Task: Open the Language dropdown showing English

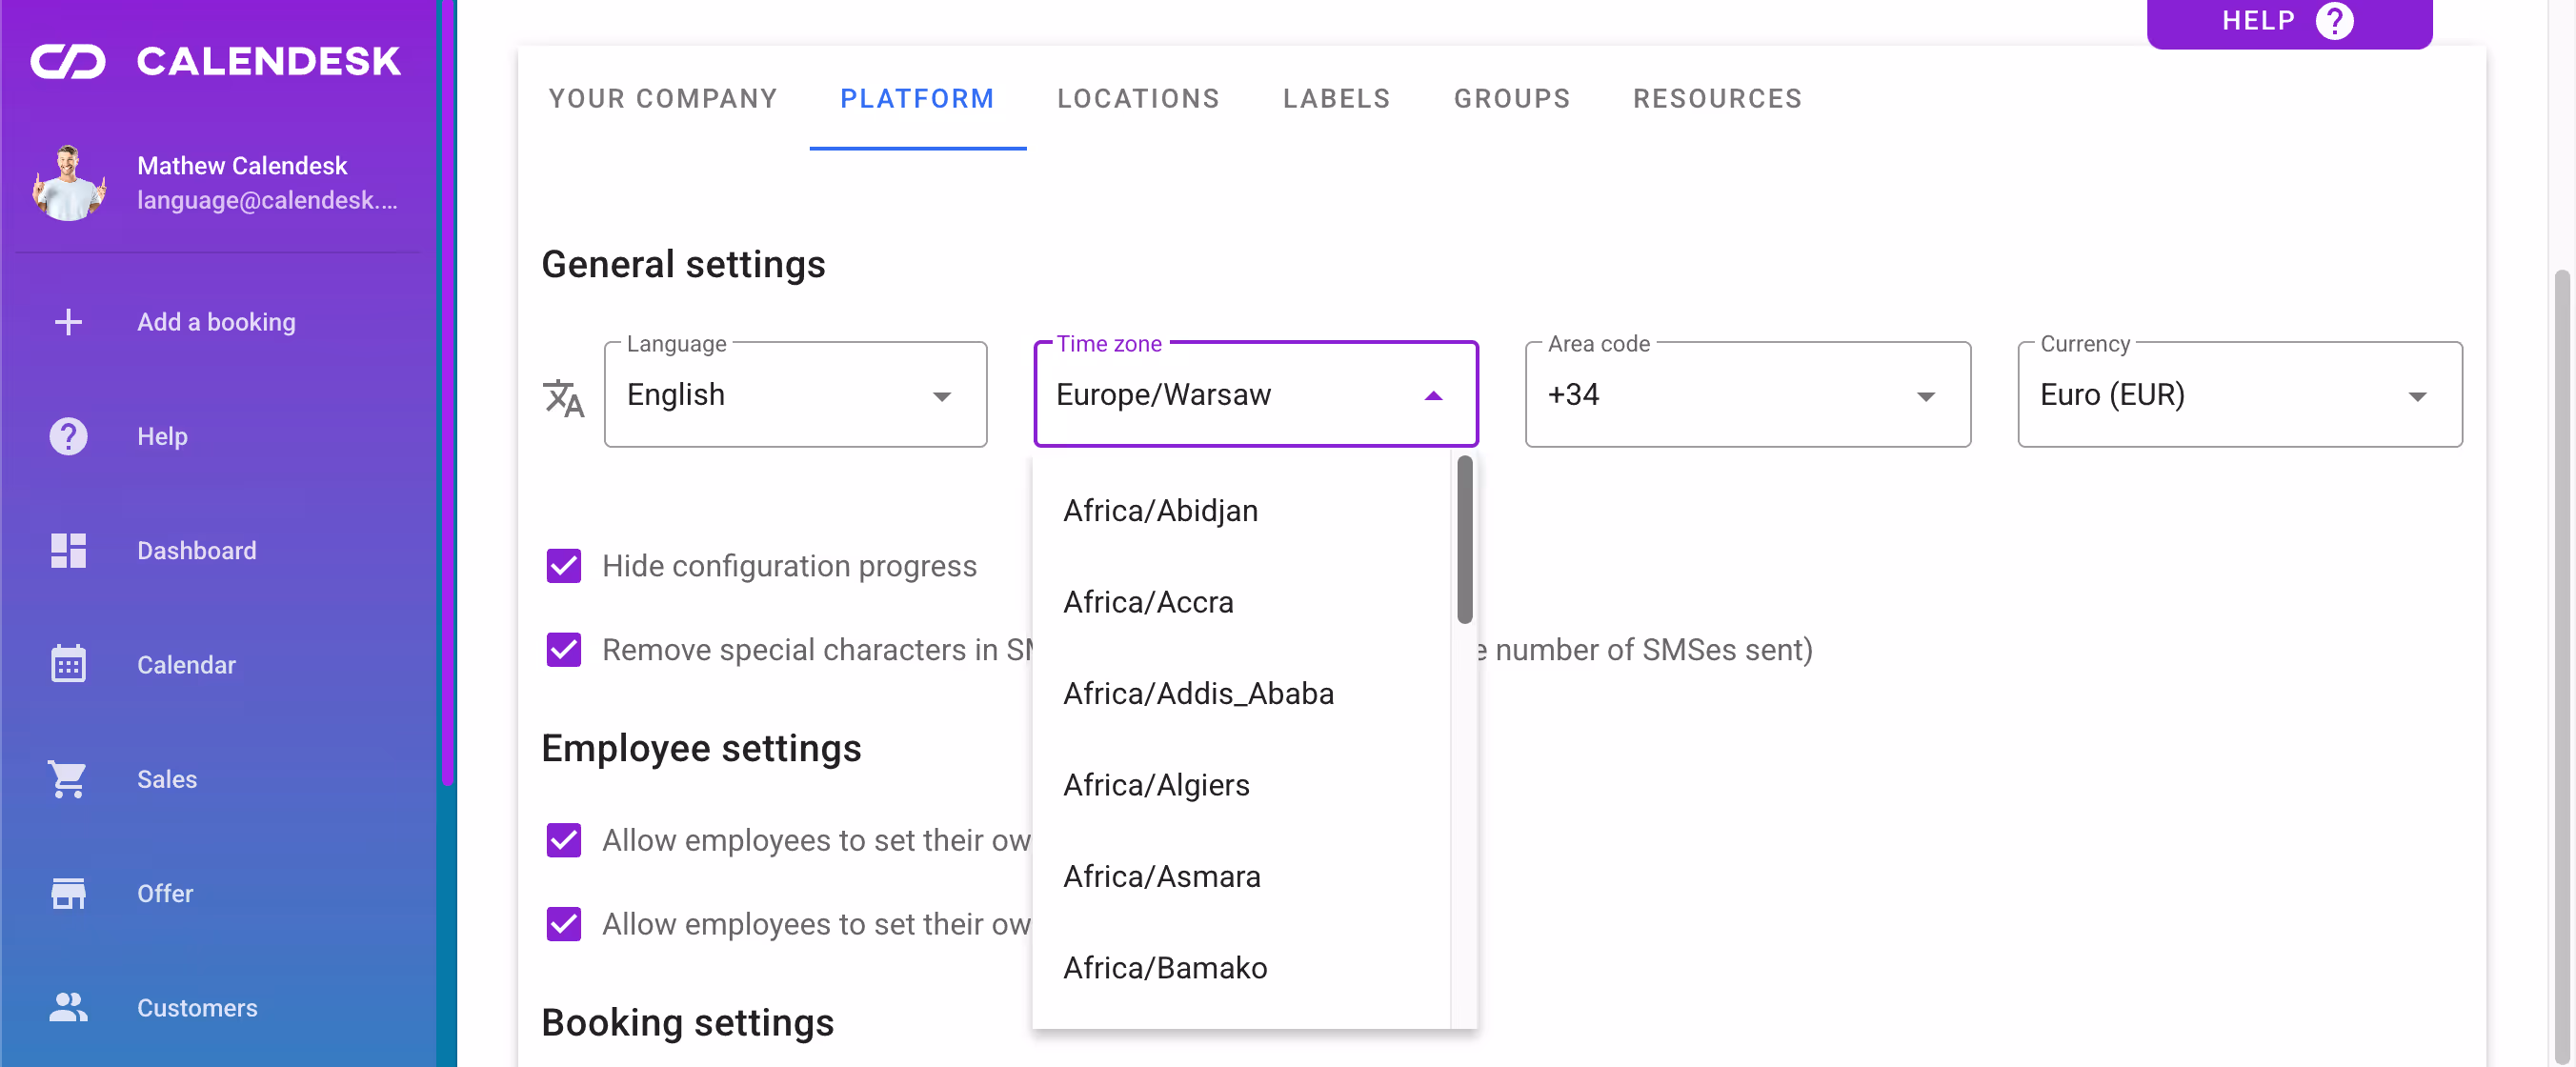Action: click(795, 395)
